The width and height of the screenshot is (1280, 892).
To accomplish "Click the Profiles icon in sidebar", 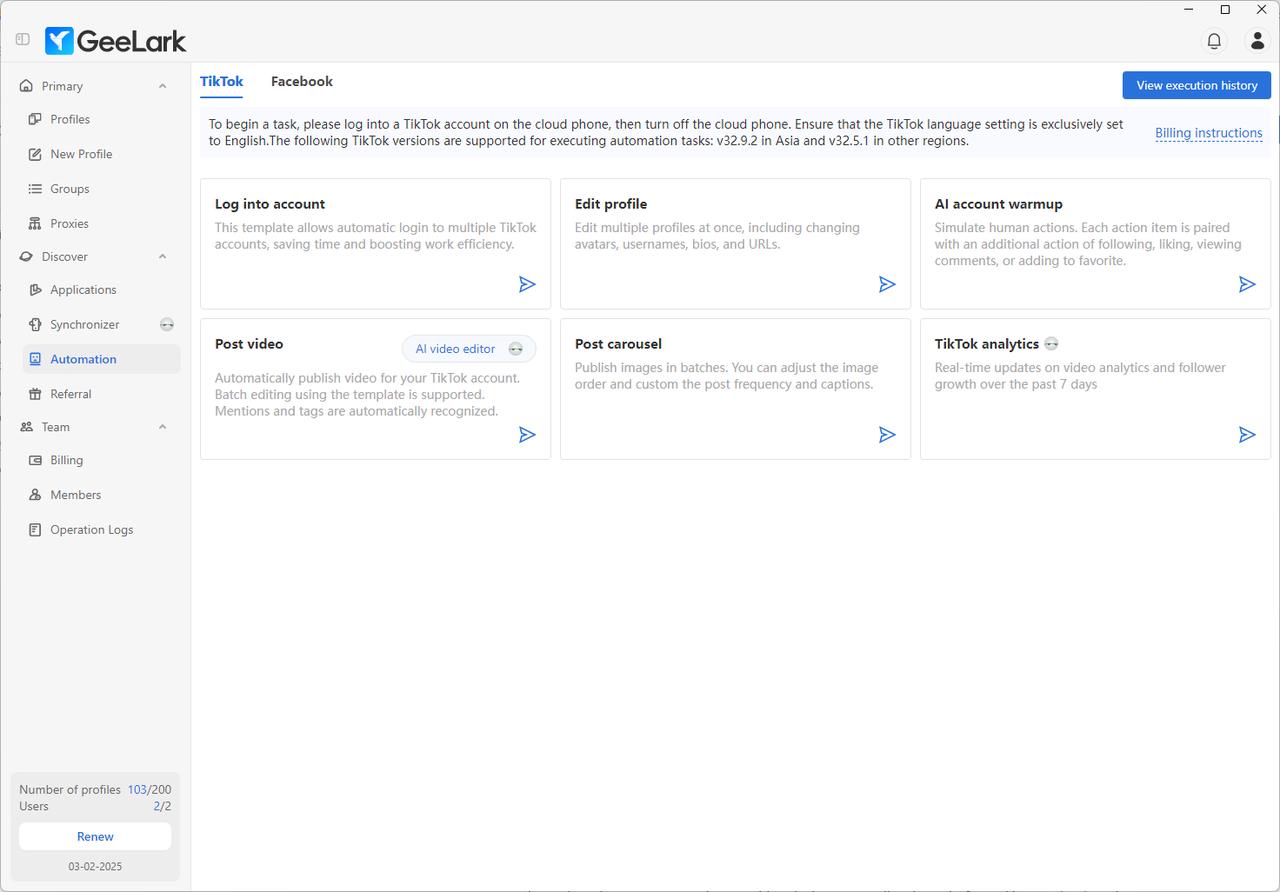I will point(35,119).
